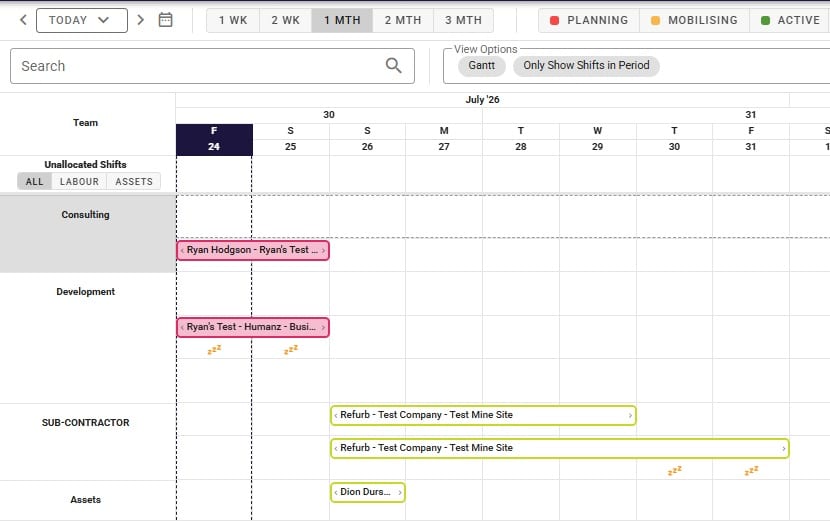Click the zzz rest icon under Saturday 25
The image size is (830, 522).
291,349
